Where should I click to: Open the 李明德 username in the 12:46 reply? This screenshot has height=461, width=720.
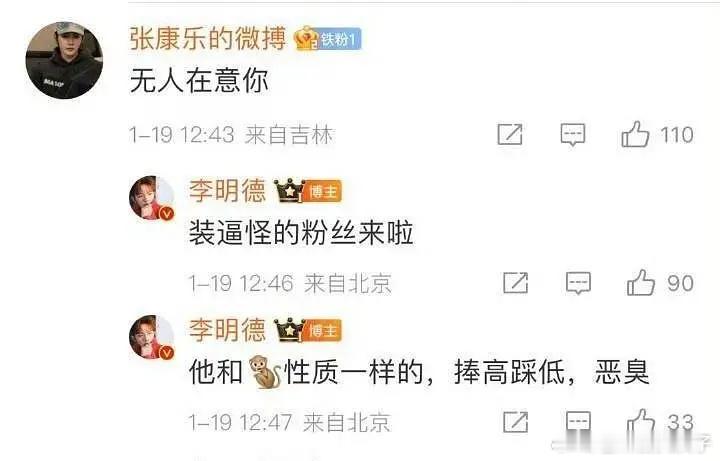click(228, 190)
